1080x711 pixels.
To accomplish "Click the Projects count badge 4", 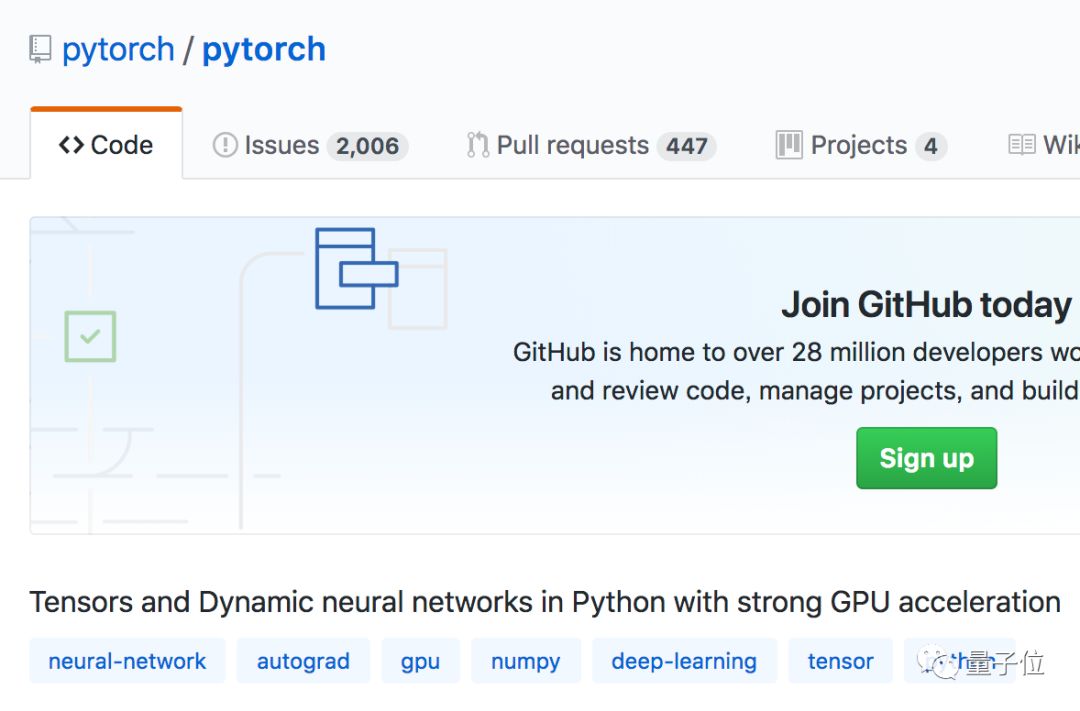I will point(931,146).
